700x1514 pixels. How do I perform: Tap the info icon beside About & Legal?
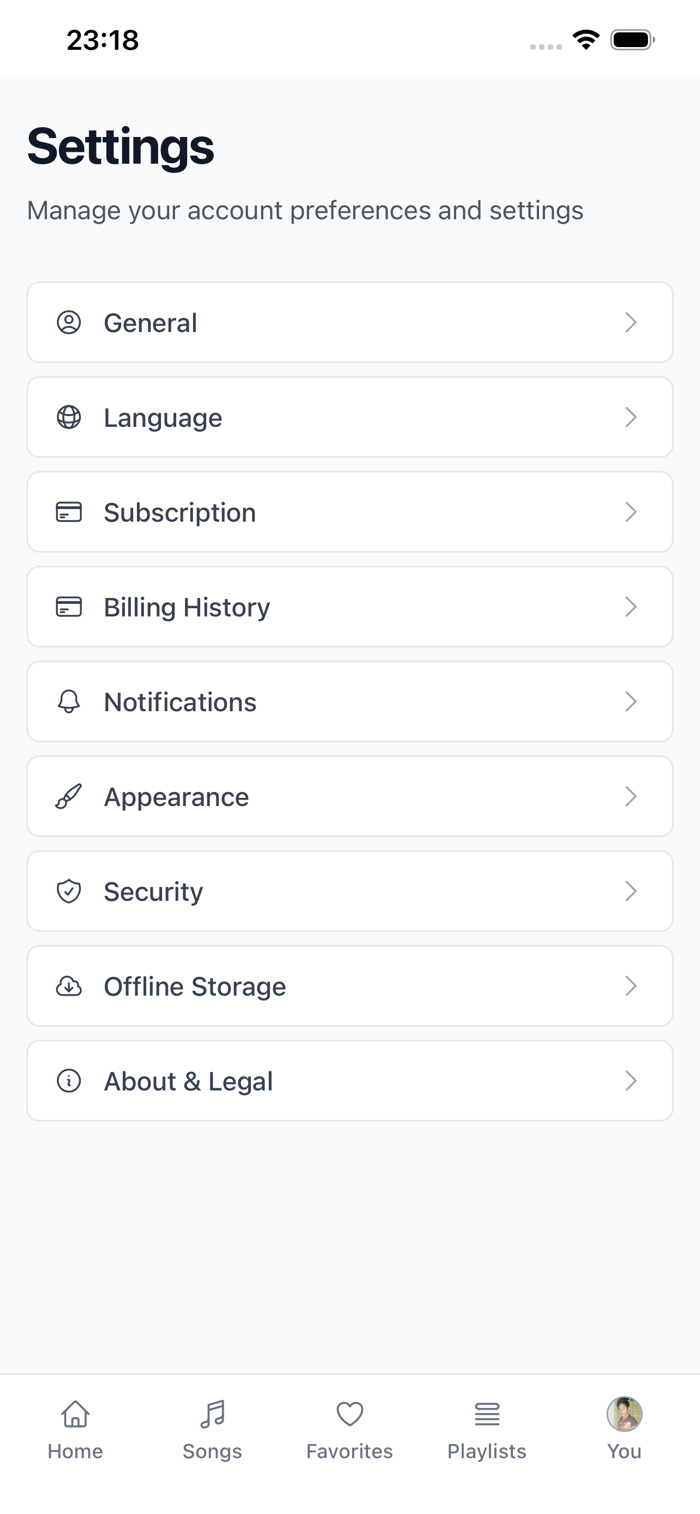click(69, 1081)
